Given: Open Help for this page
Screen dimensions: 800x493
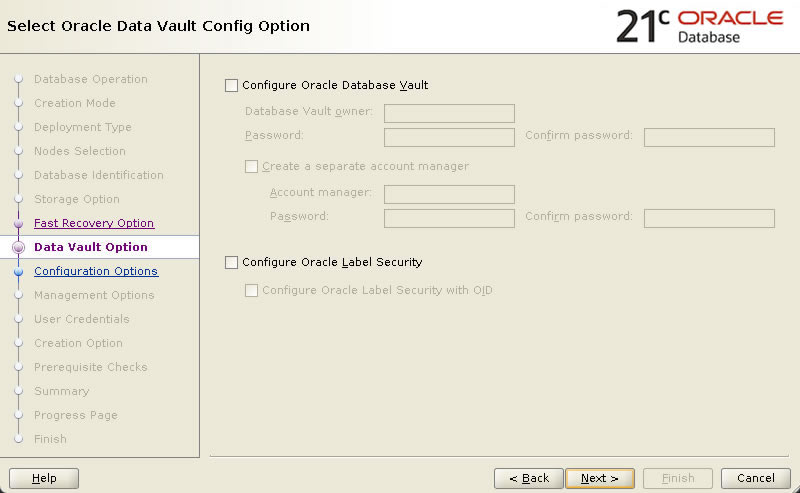Looking at the screenshot, I should coord(44,478).
